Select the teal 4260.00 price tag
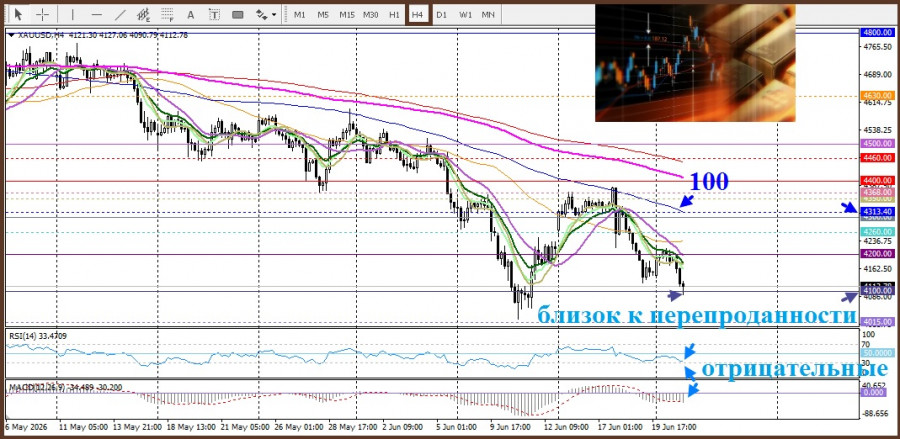Screen dimensions: 900x439 [x=877, y=231]
